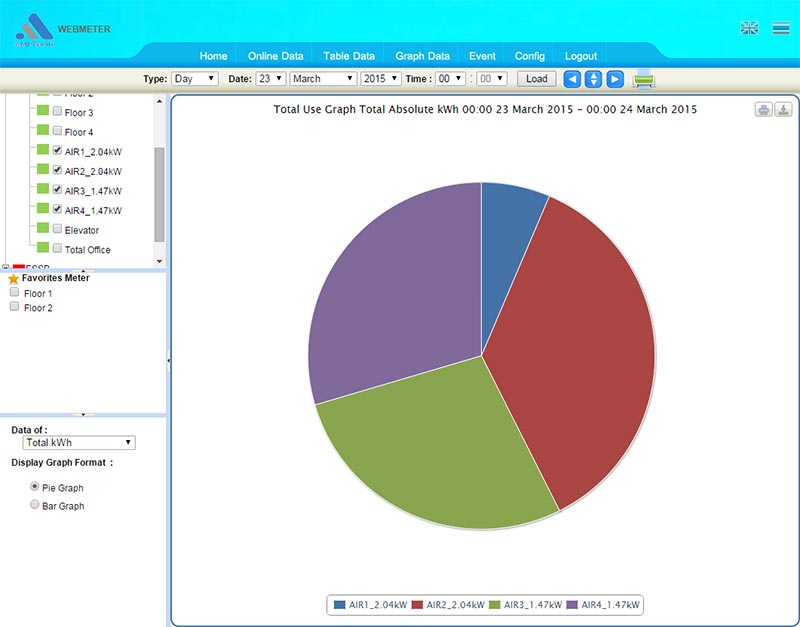800x627 pixels.
Task: Click the green meter icon beside AIR4_1.47kW
Action: [x=43, y=208]
